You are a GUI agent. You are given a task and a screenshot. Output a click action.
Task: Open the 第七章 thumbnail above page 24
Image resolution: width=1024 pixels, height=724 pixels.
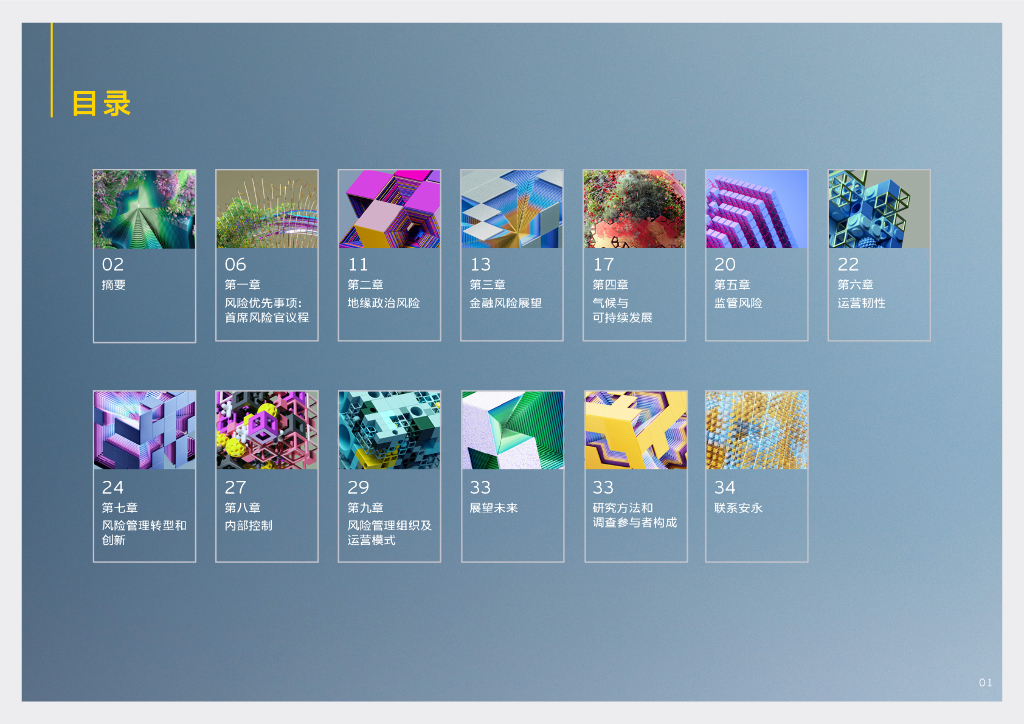pyautogui.click(x=144, y=430)
